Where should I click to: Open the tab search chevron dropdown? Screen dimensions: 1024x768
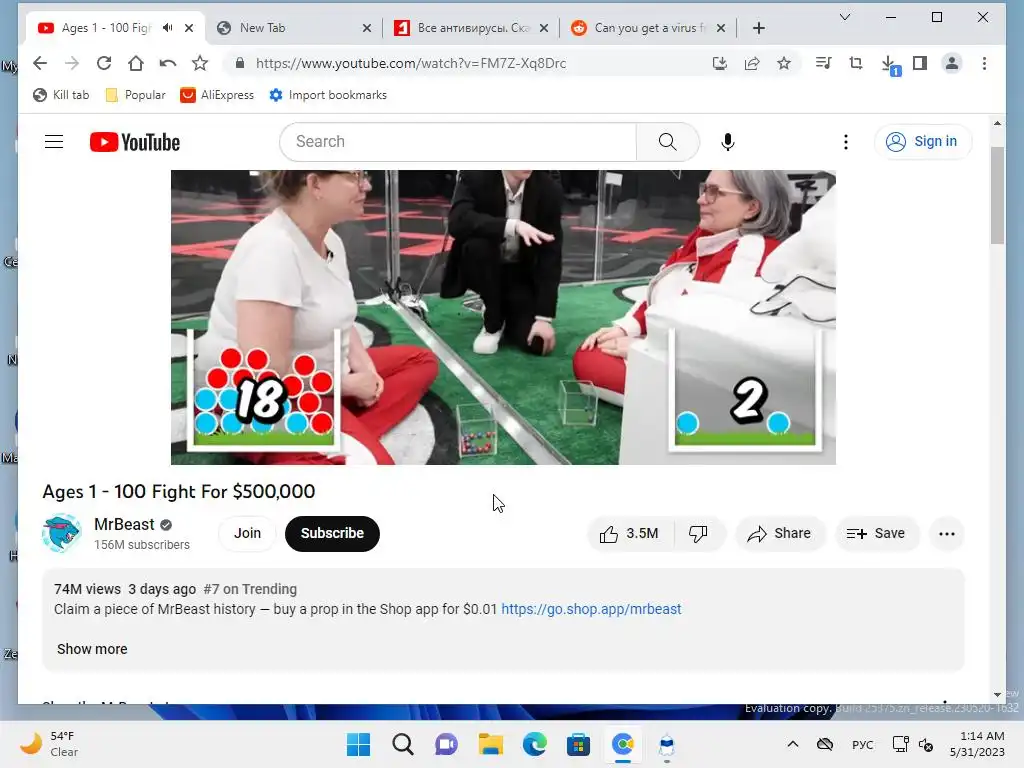[844, 17]
